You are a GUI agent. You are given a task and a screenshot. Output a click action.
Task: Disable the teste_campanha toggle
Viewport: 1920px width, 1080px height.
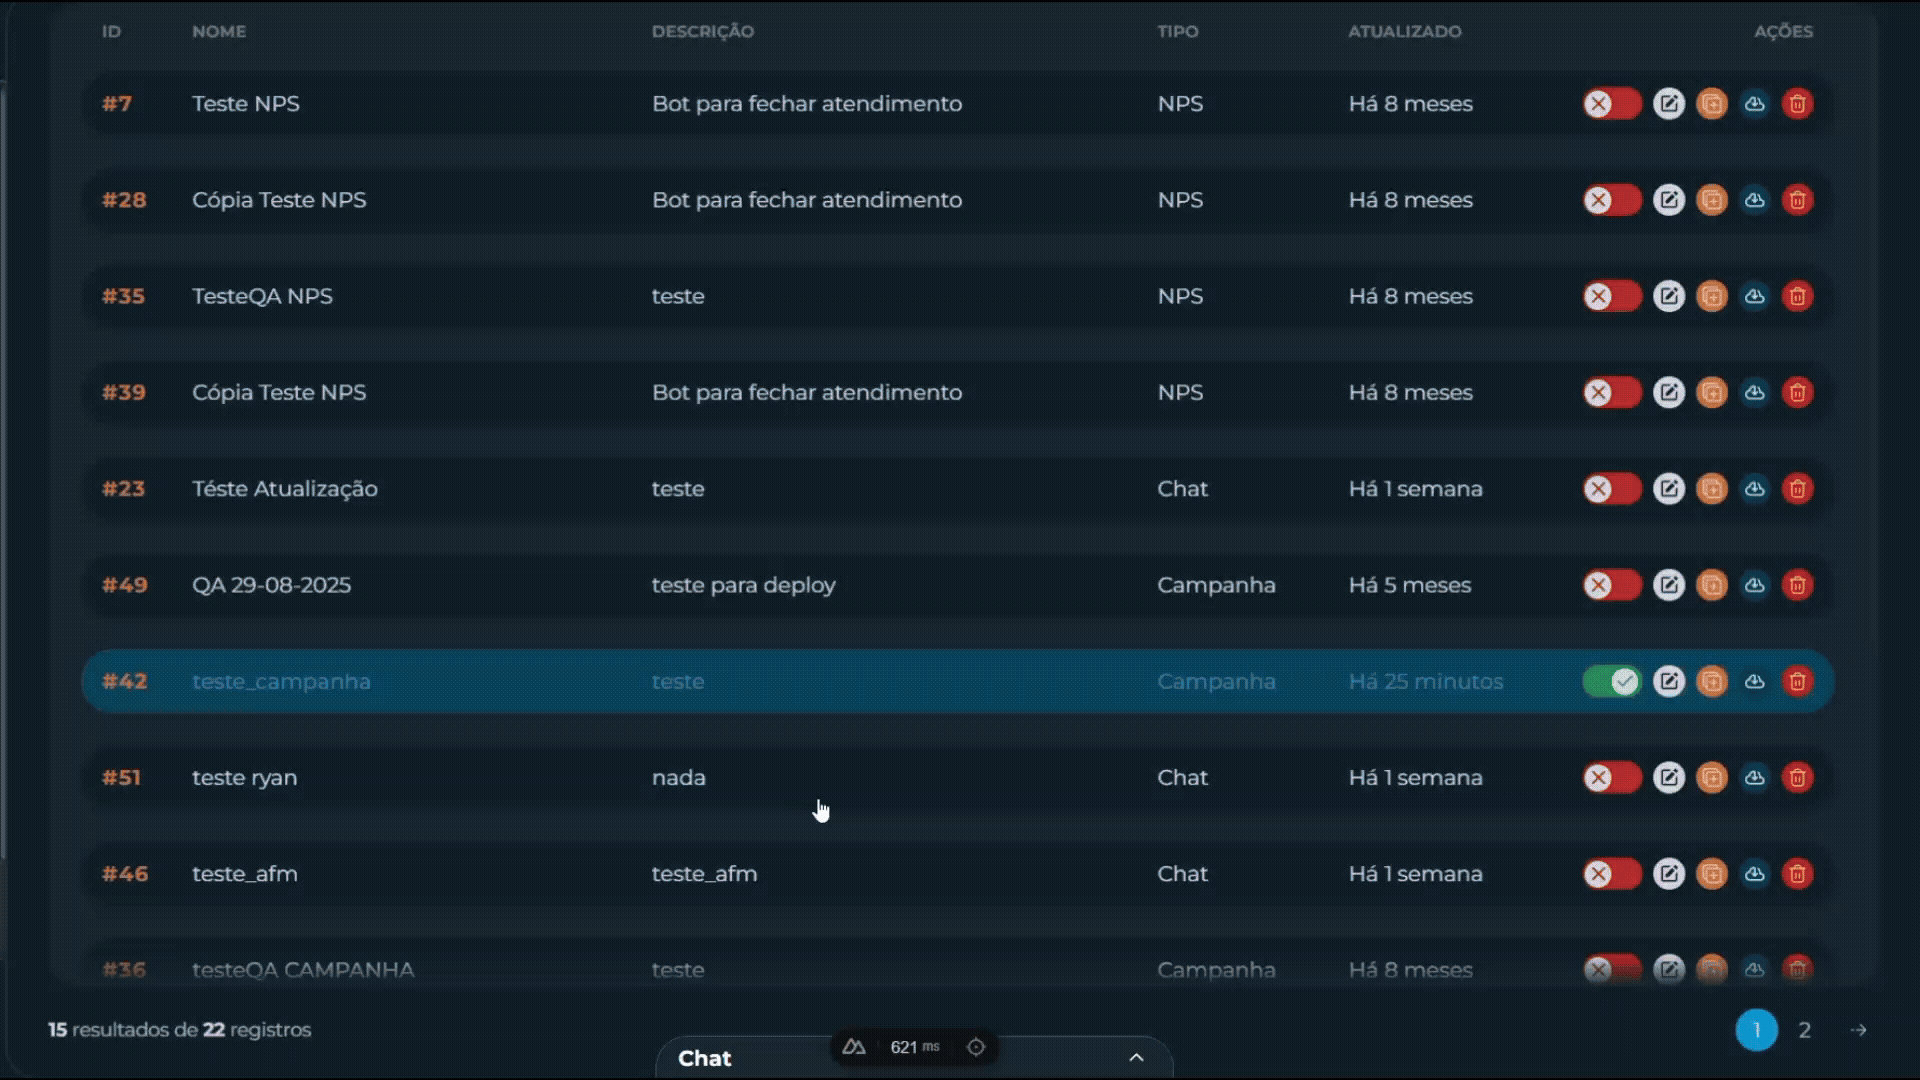point(1612,681)
